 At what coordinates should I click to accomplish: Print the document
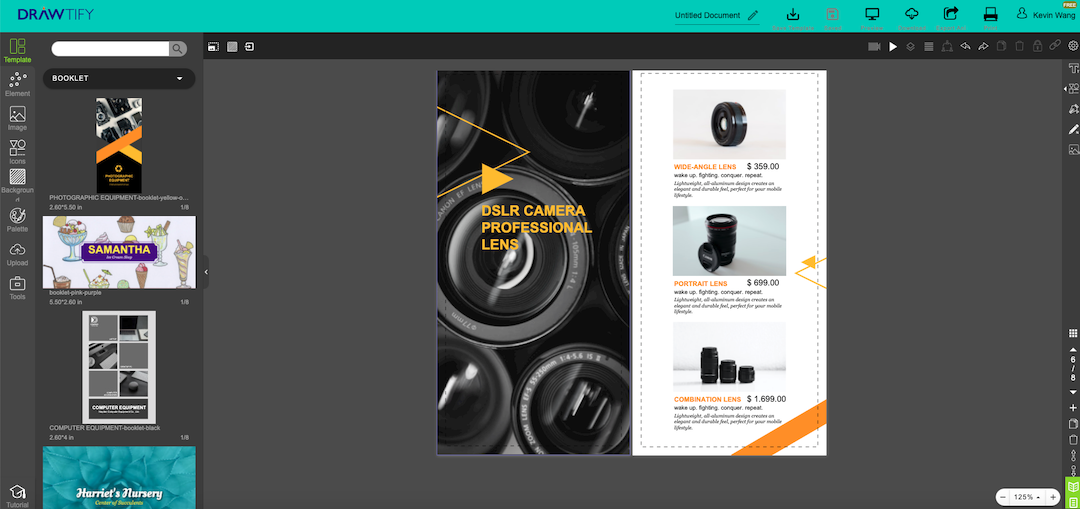pos(990,15)
